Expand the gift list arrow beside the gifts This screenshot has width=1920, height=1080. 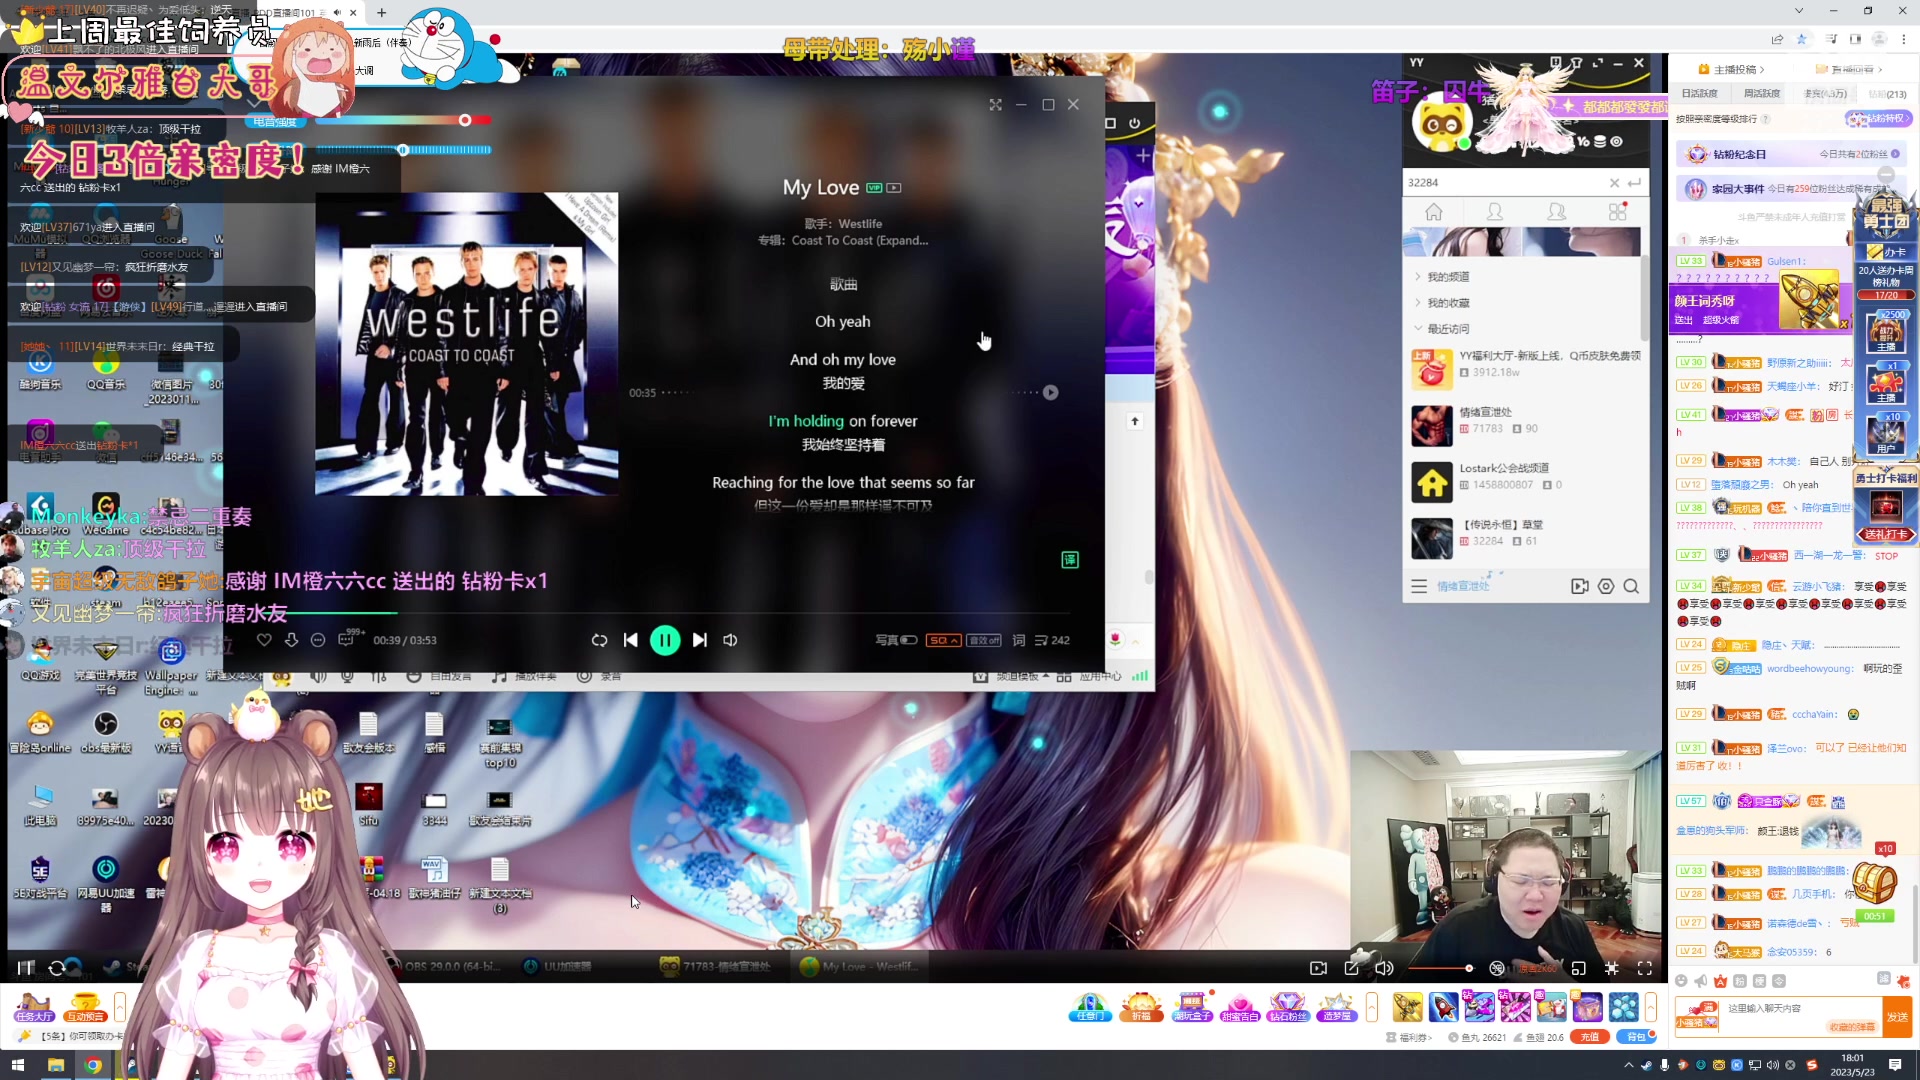(1650, 1007)
